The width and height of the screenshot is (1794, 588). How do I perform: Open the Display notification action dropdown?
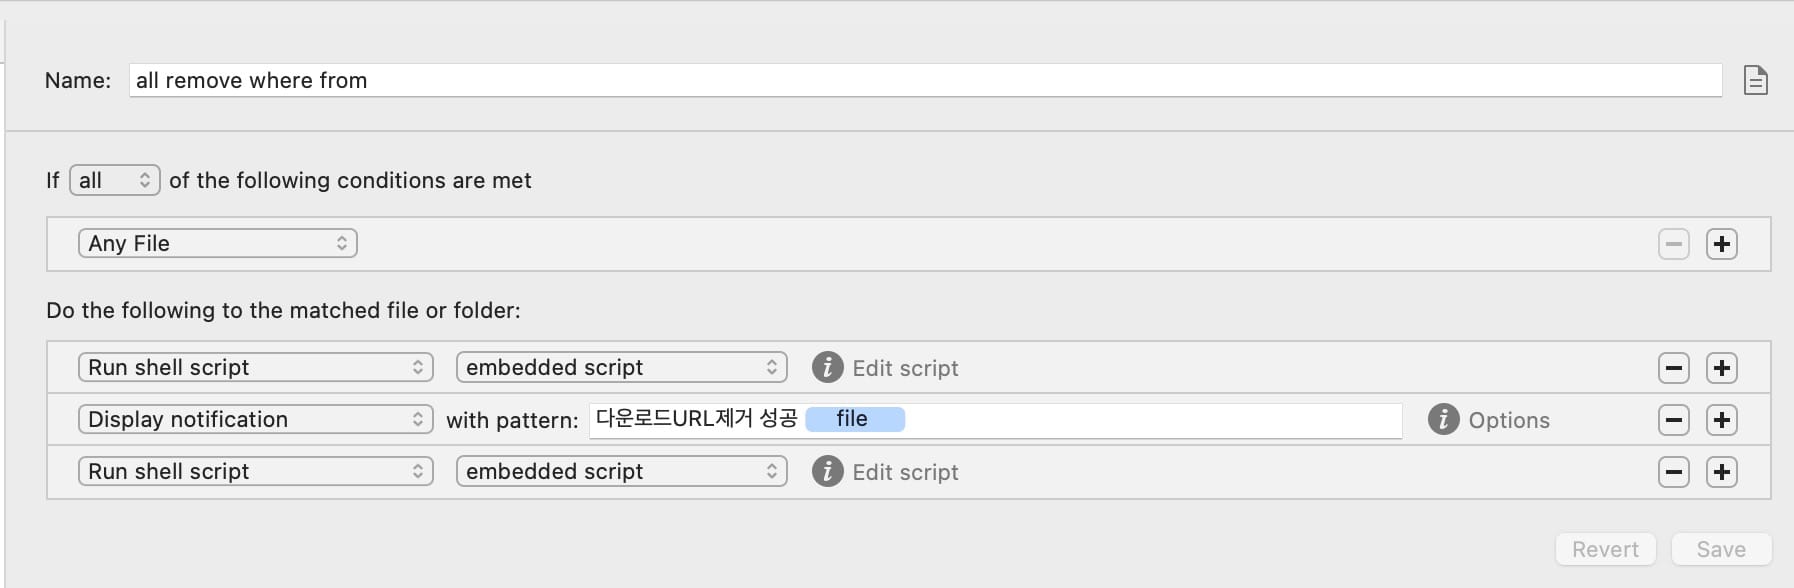coord(255,420)
